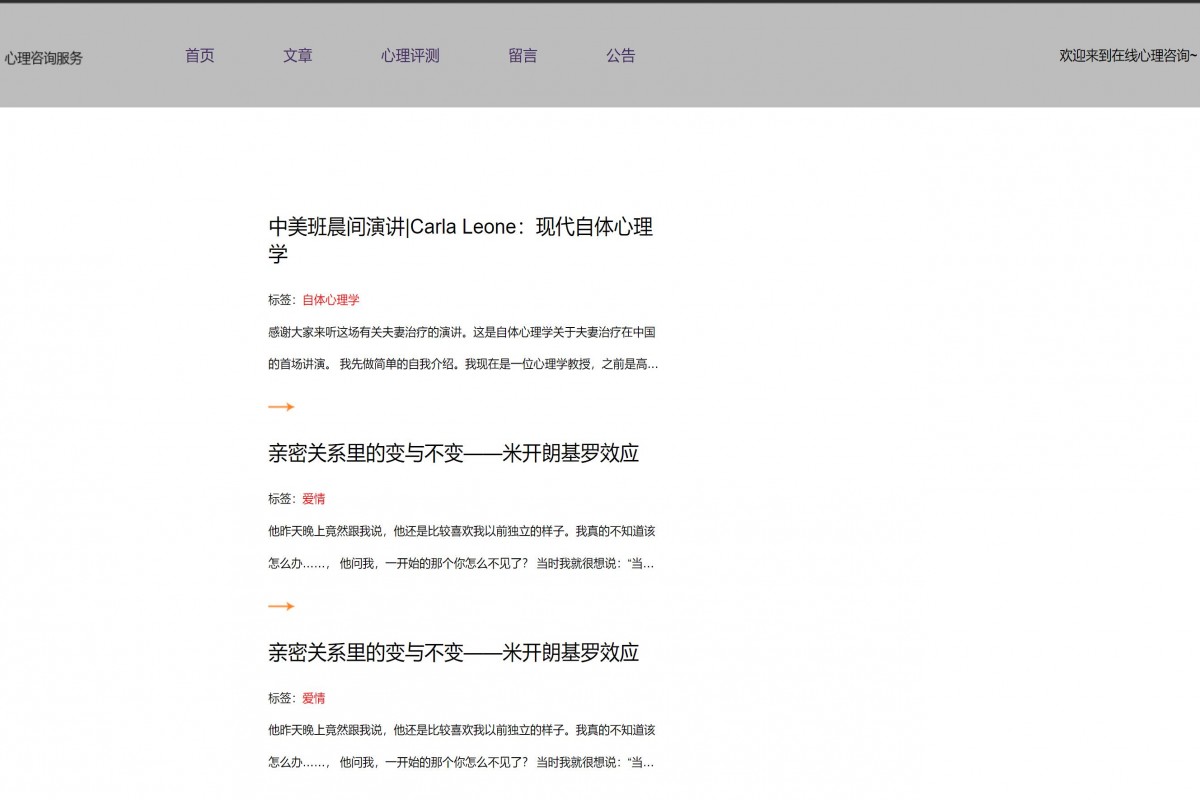1200x800 pixels.
Task: Click the excerpt of the Carla Leone article
Action: tap(462, 347)
